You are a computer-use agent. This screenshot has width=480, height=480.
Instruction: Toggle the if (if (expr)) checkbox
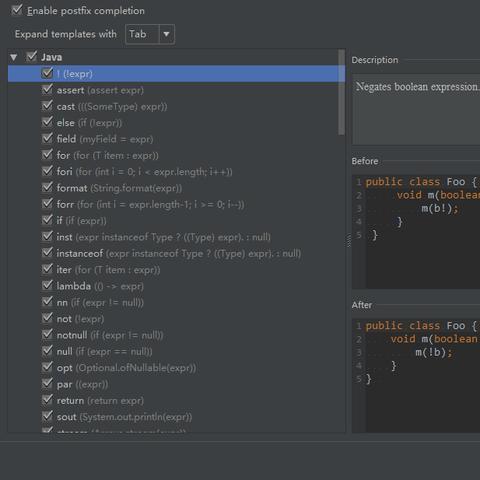click(47, 220)
